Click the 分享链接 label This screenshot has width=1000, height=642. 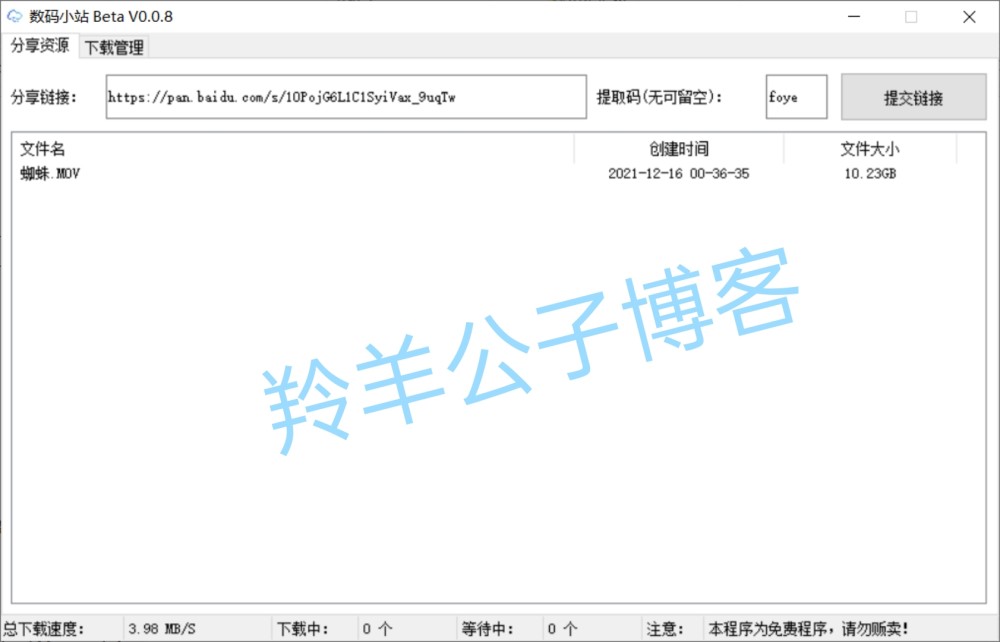(x=43, y=98)
